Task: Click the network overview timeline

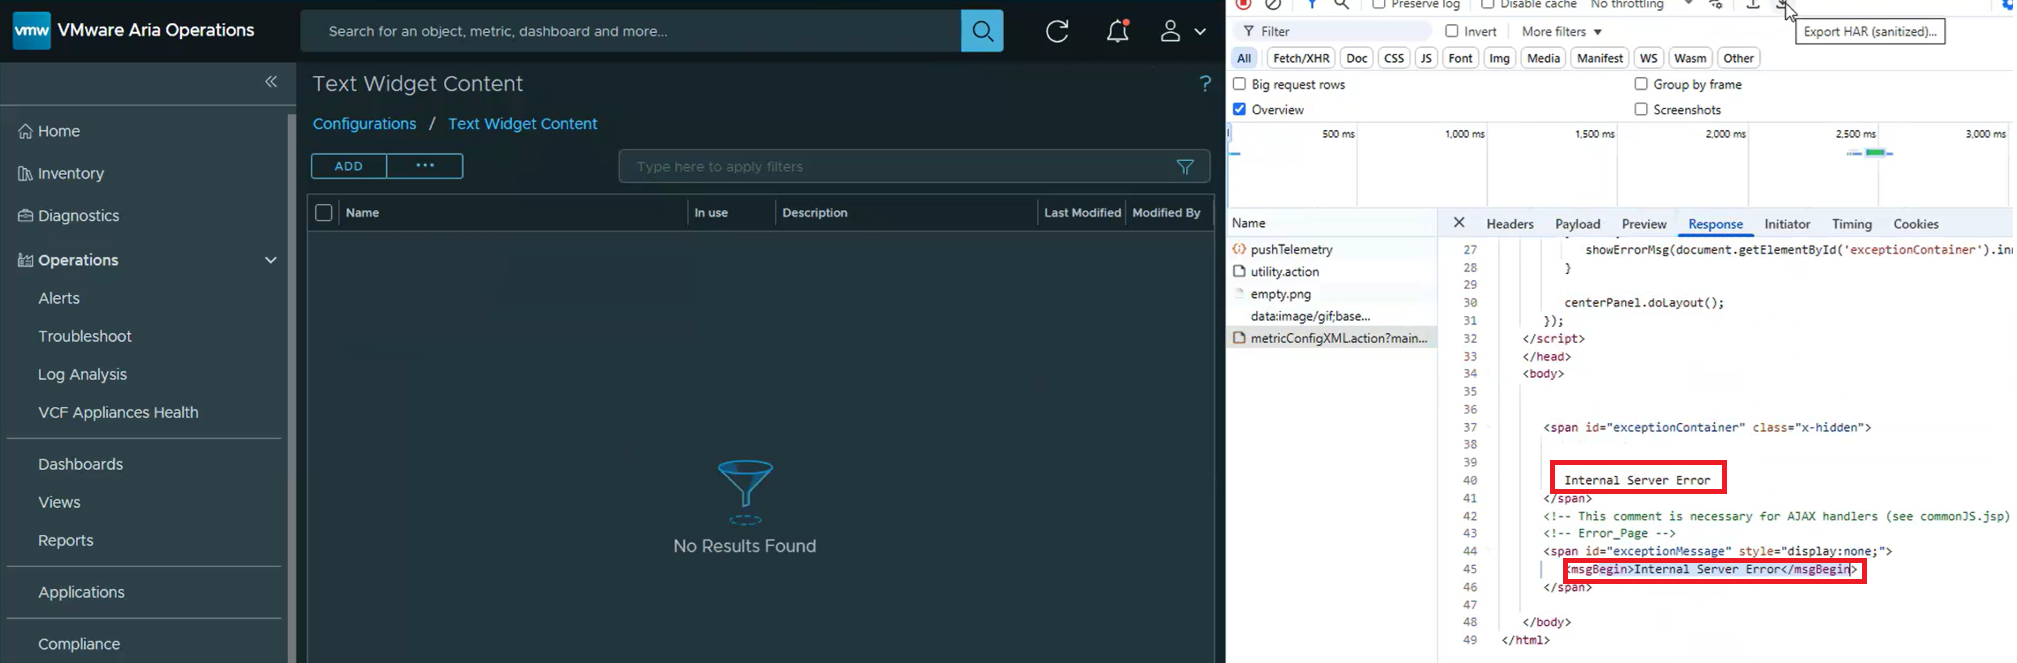Action: [x=1618, y=165]
